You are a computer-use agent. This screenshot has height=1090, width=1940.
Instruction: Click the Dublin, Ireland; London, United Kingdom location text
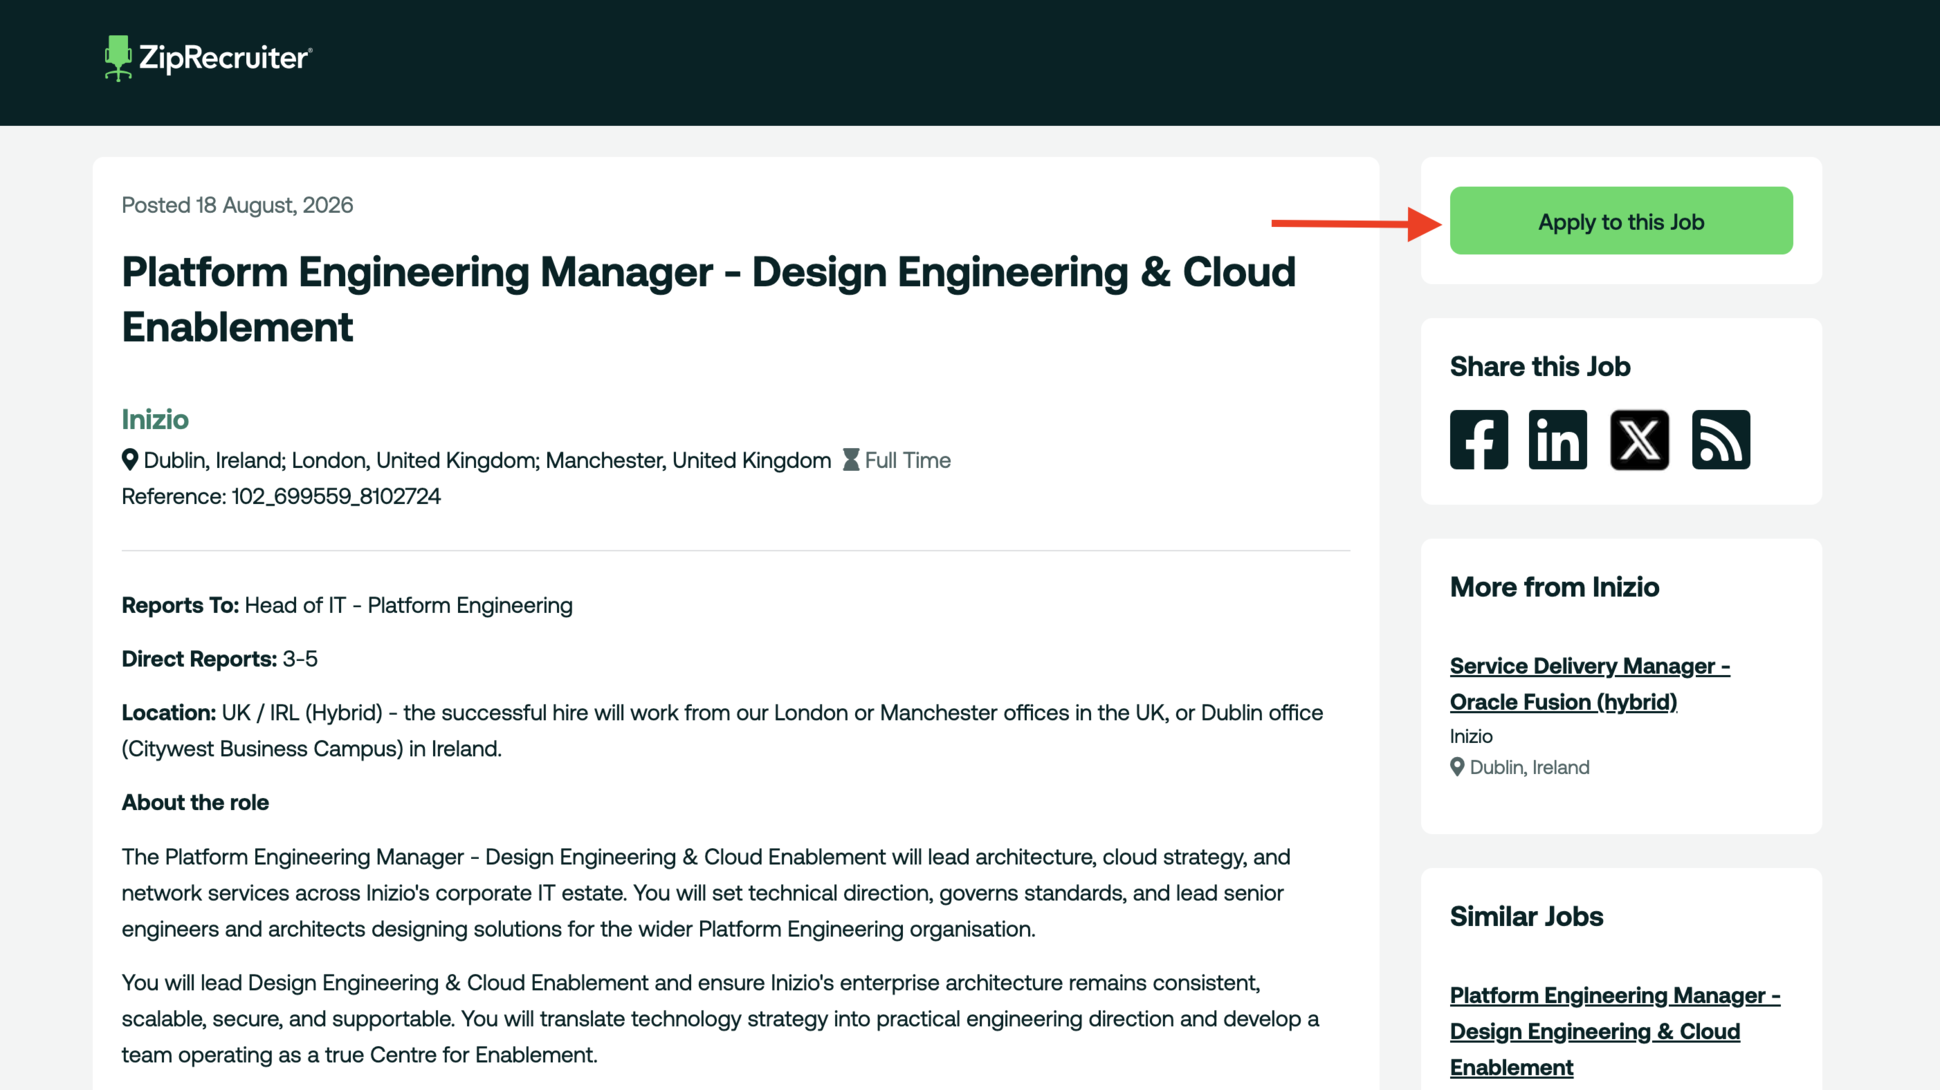click(x=487, y=460)
